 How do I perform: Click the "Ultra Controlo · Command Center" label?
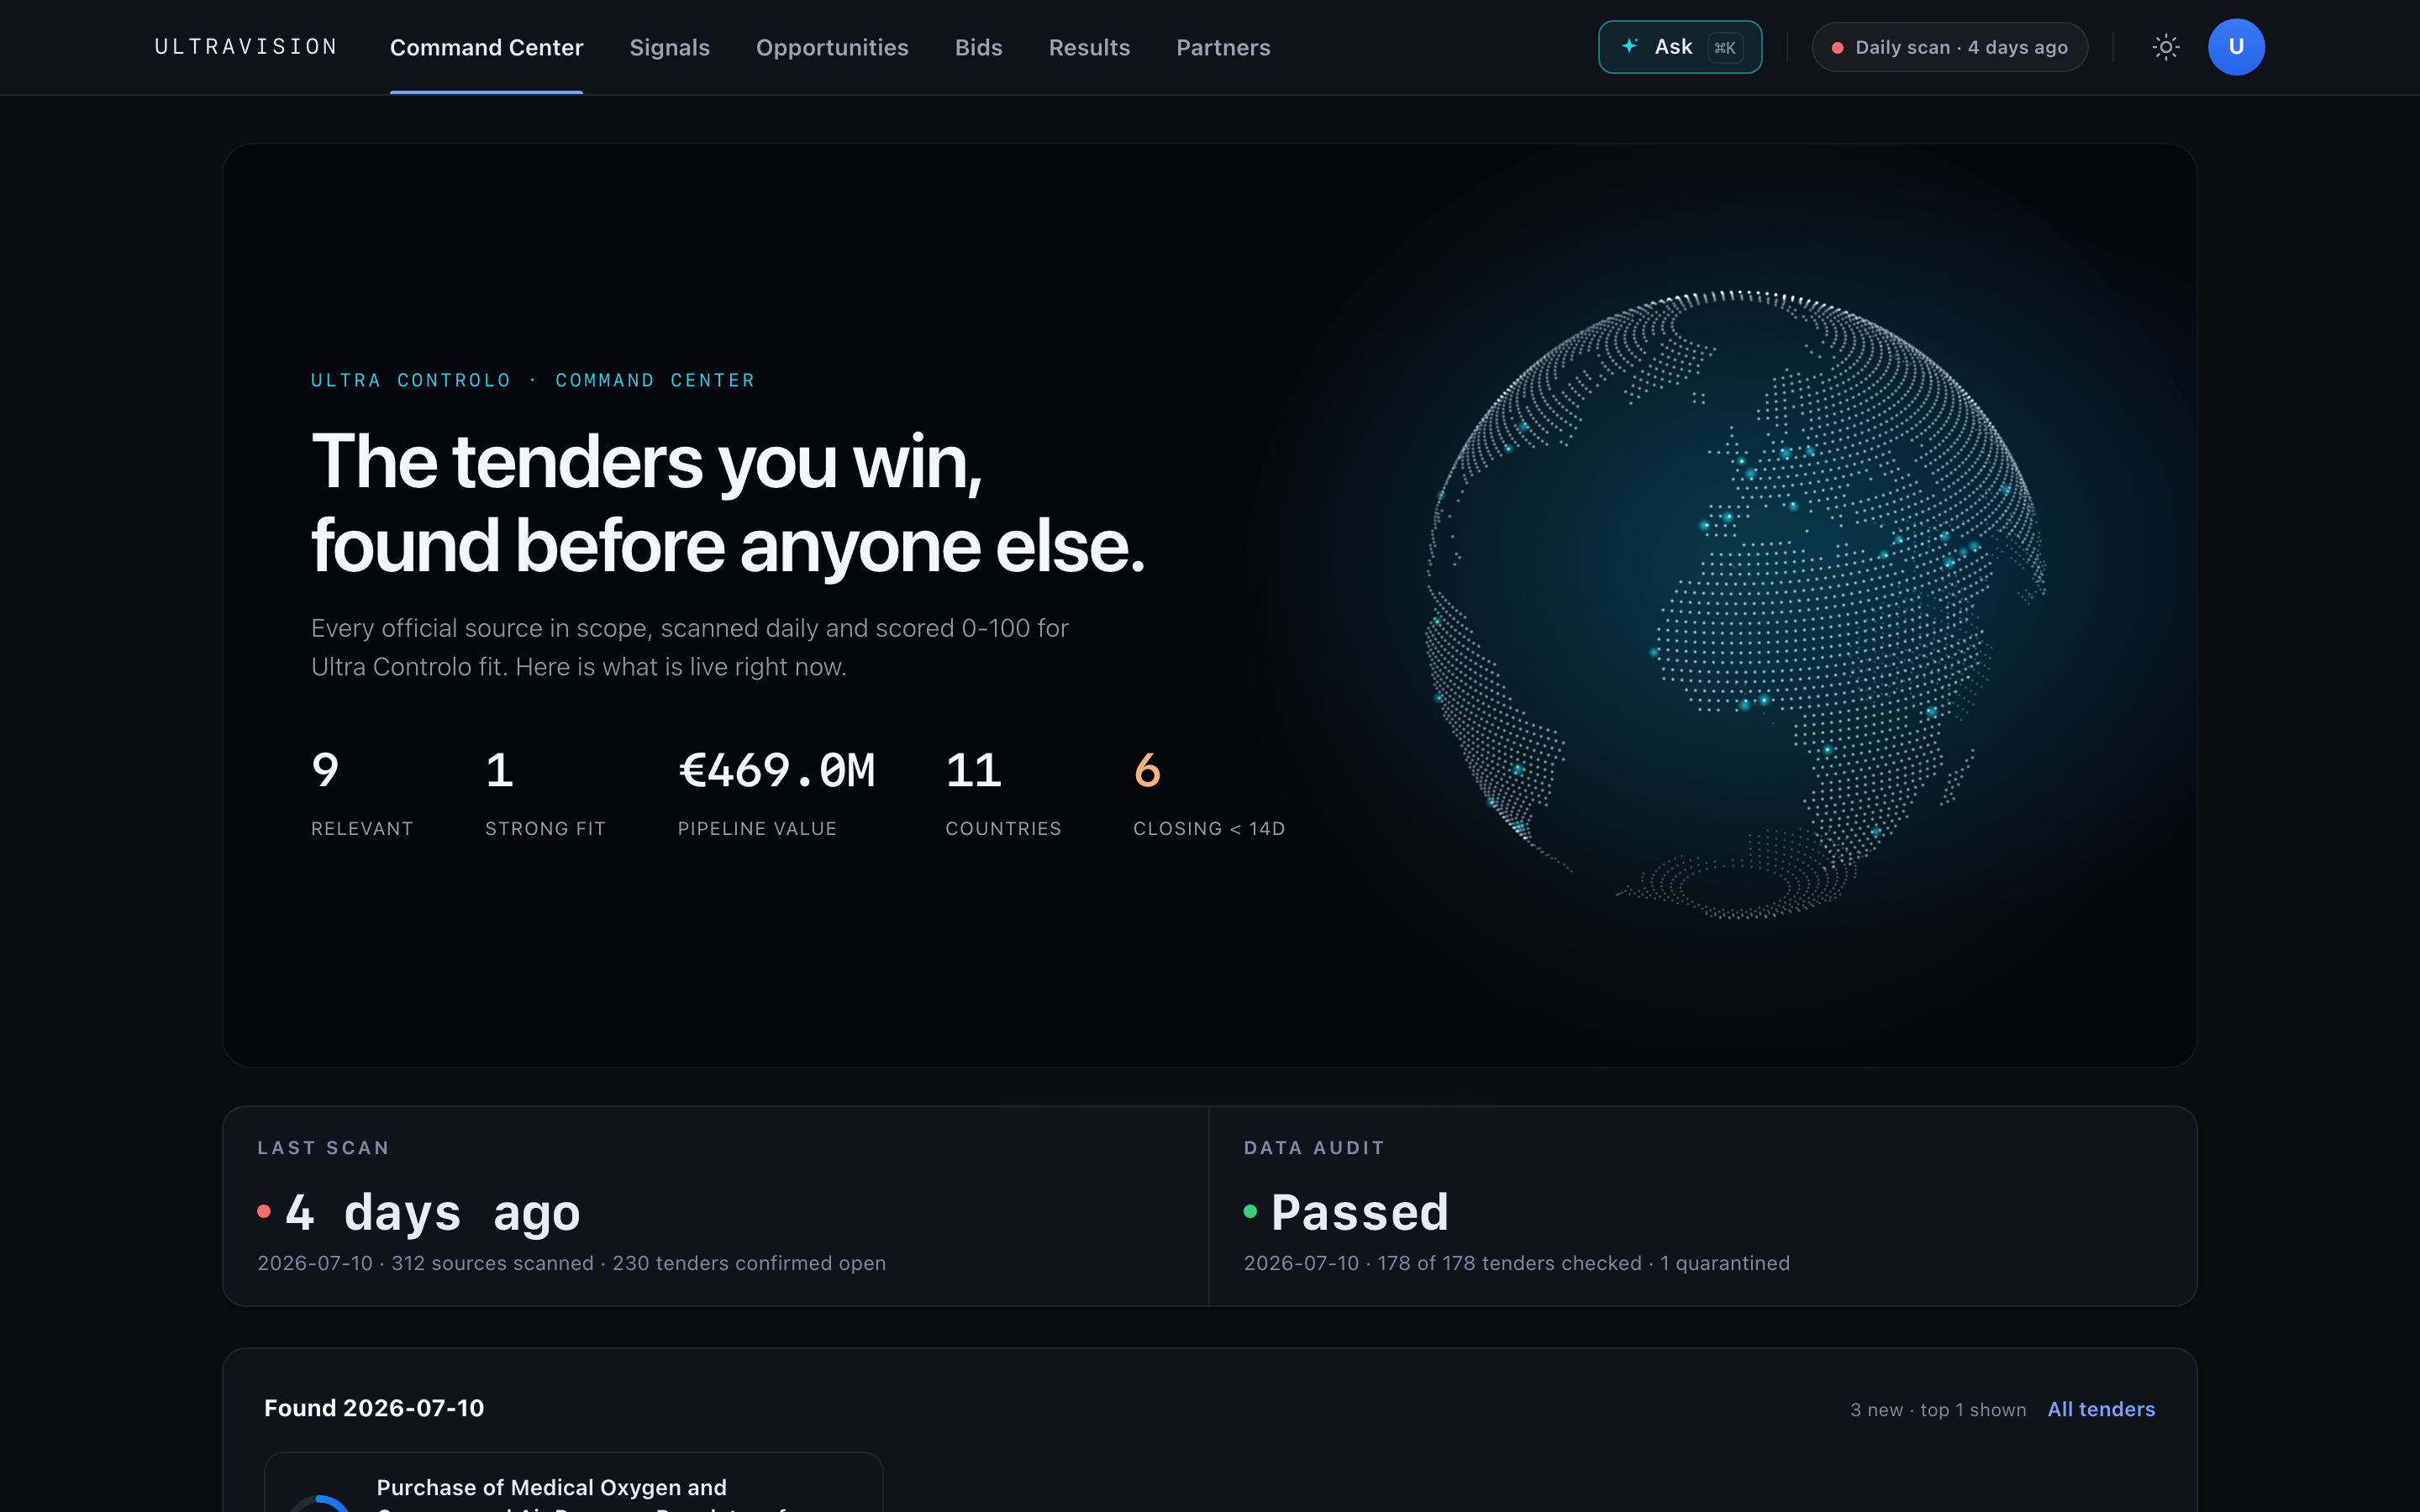pyautogui.click(x=533, y=380)
